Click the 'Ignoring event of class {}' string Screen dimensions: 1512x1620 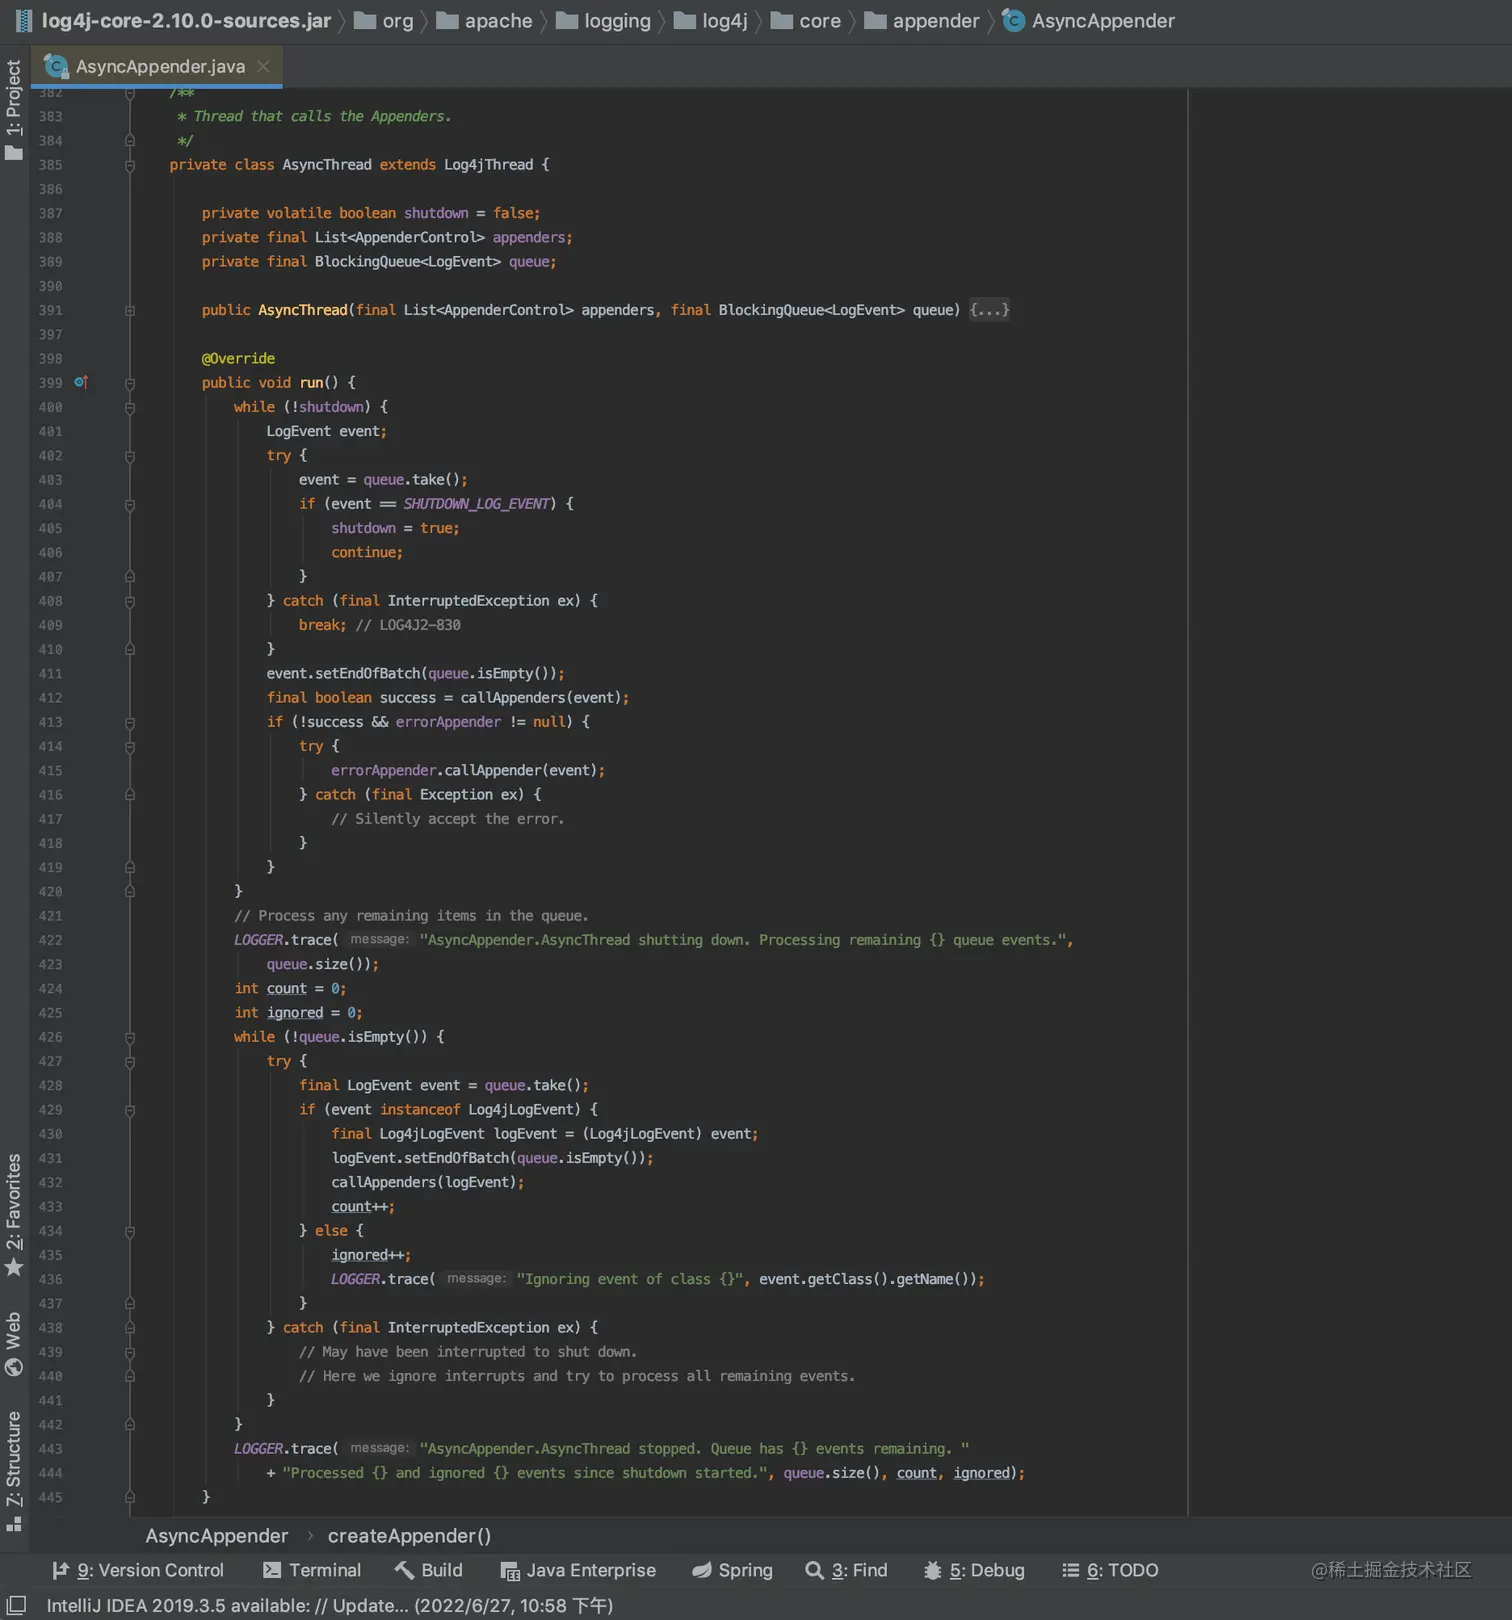click(630, 1279)
